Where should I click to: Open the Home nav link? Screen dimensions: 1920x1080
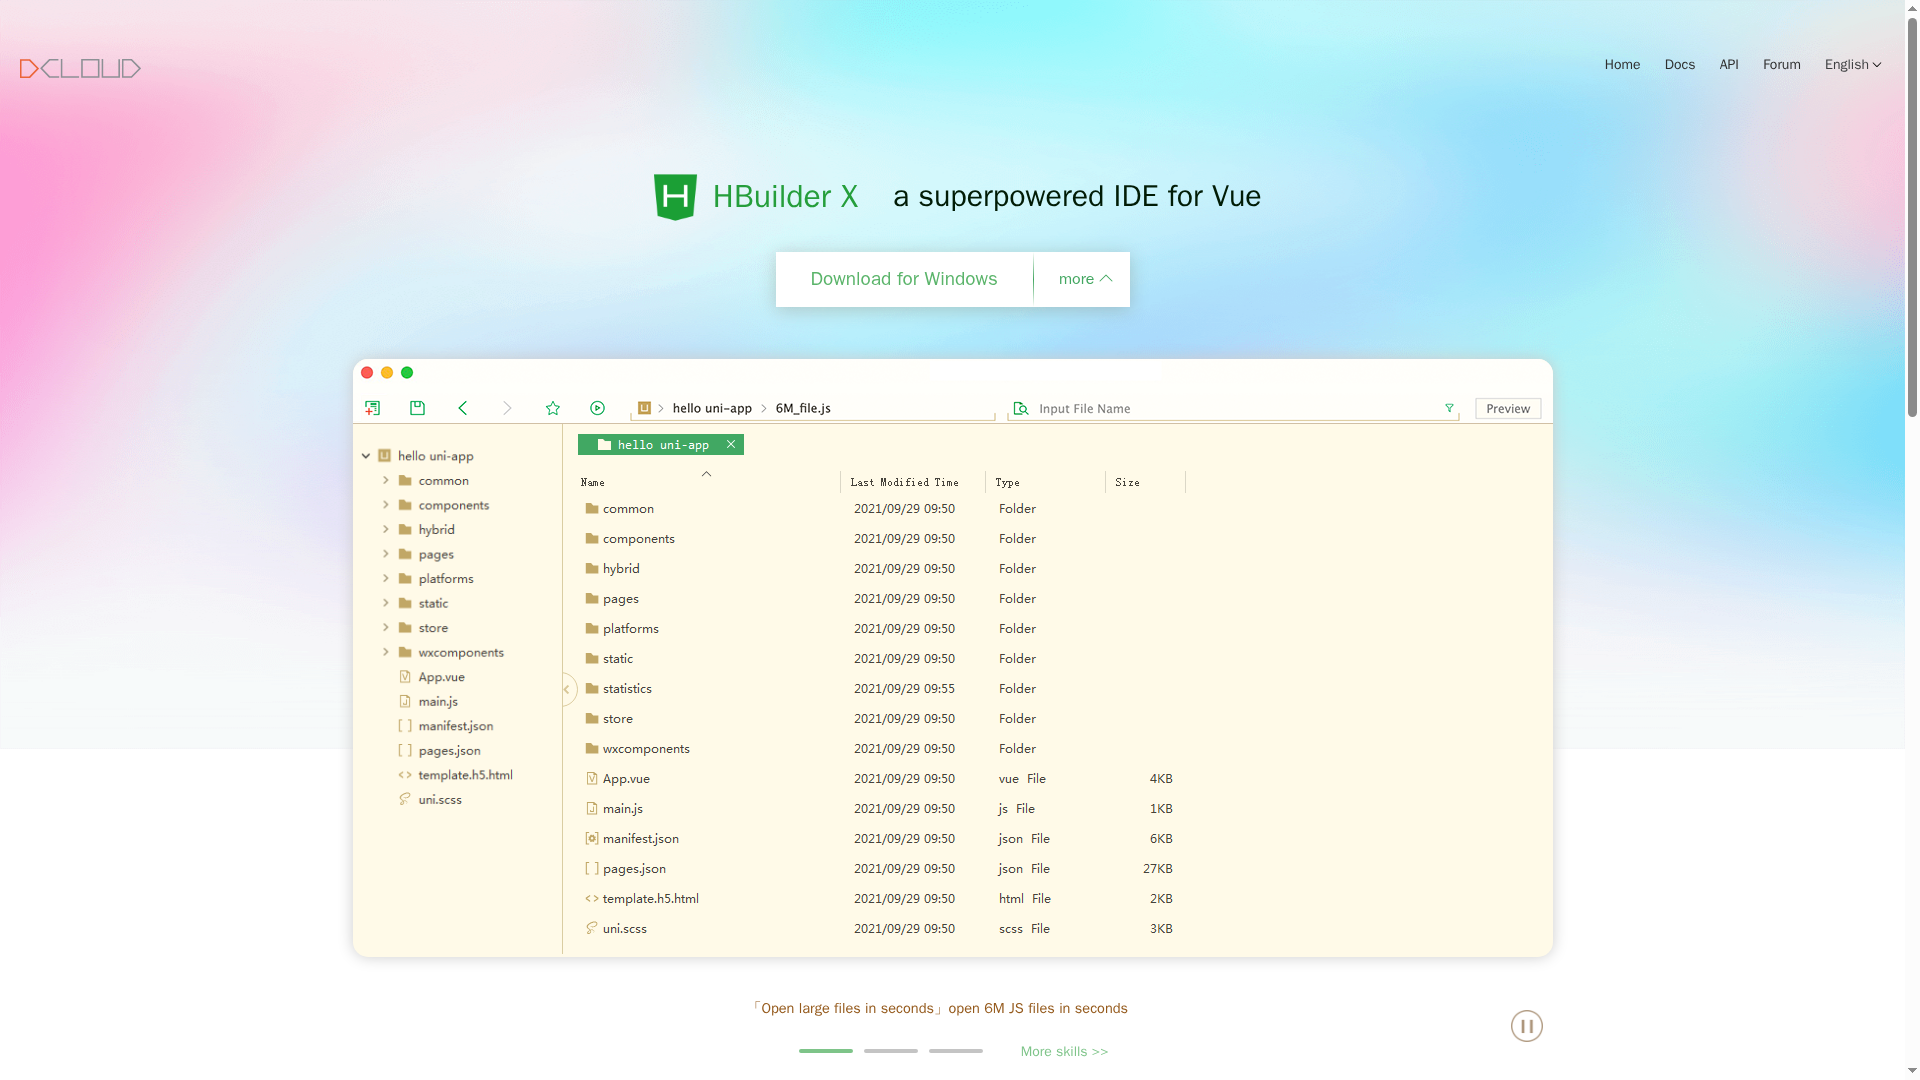pyautogui.click(x=1622, y=64)
